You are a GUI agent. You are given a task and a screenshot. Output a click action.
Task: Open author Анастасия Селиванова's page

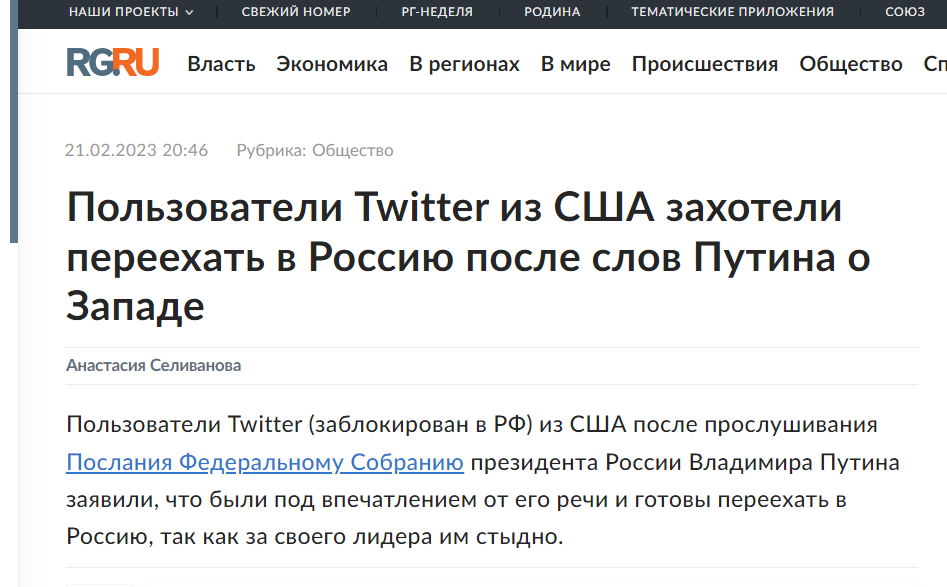153,365
